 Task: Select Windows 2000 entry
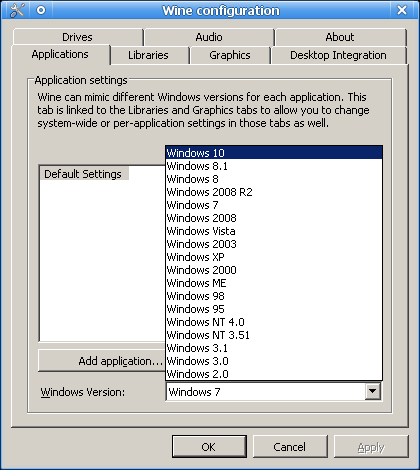click(274, 270)
